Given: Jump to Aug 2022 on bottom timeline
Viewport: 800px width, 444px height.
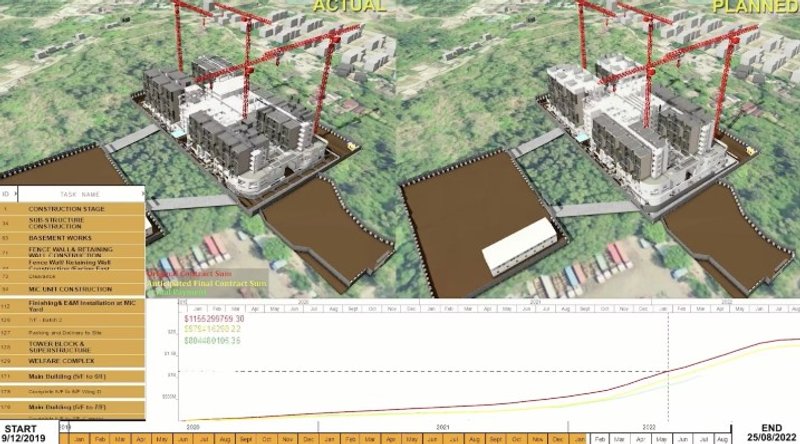Looking at the screenshot, I should point(722,439).
